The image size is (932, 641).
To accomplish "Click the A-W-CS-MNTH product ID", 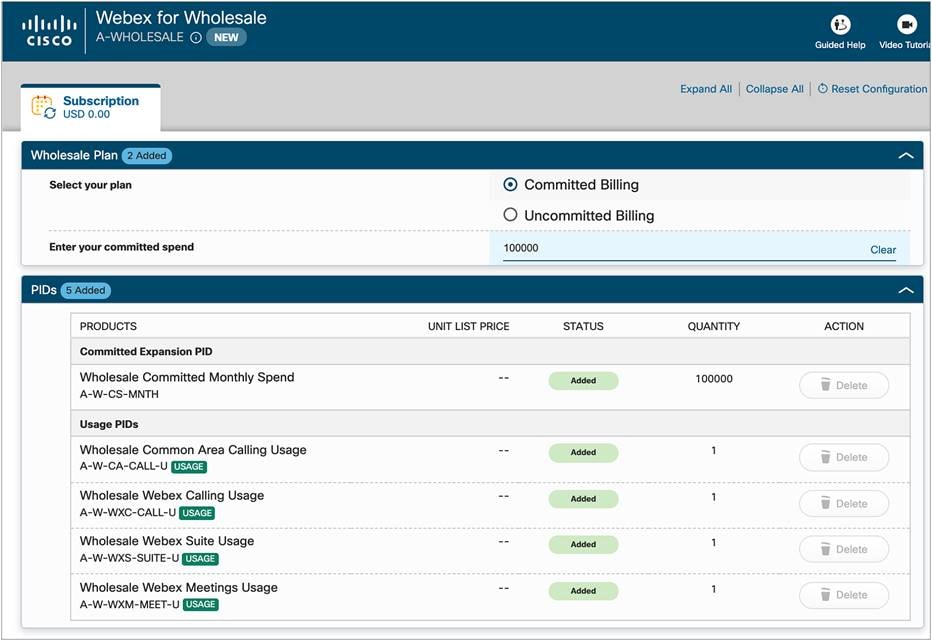I will (119, 394).
